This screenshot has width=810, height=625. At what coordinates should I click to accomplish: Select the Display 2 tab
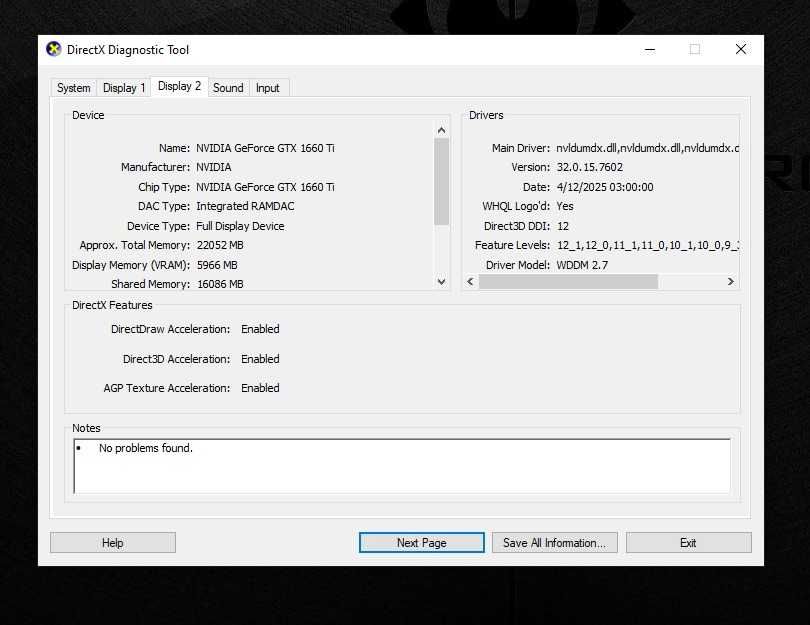pos(179,86)
